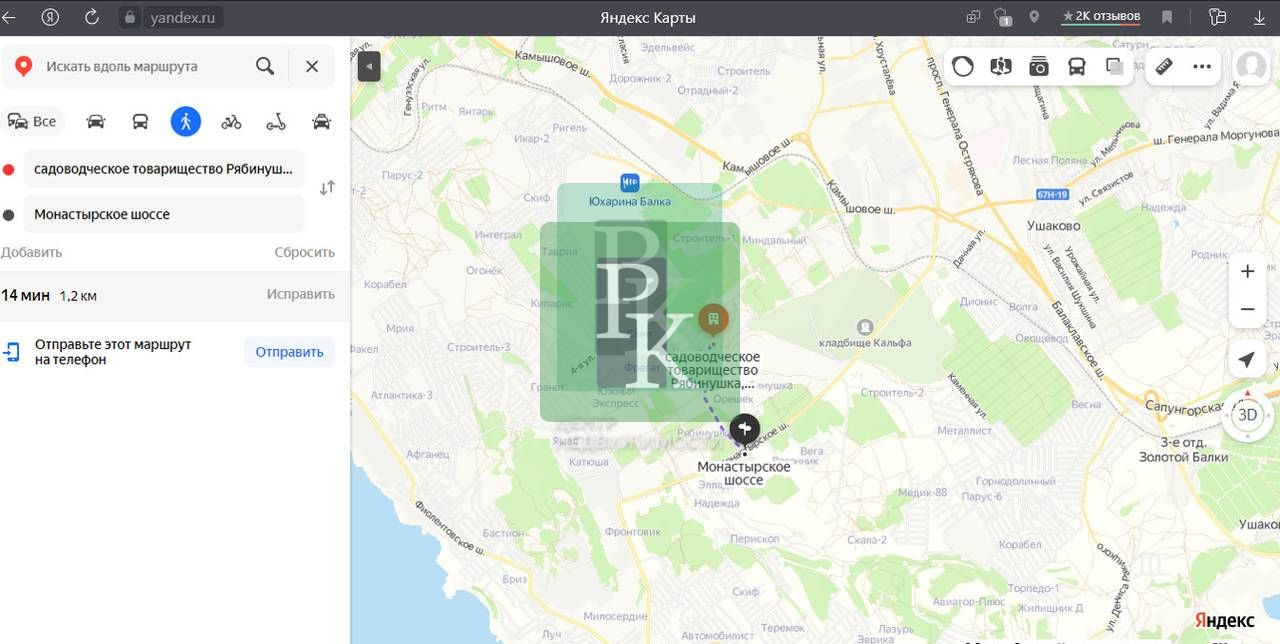Select the 'Все' transport modes tab

point(32,121)
